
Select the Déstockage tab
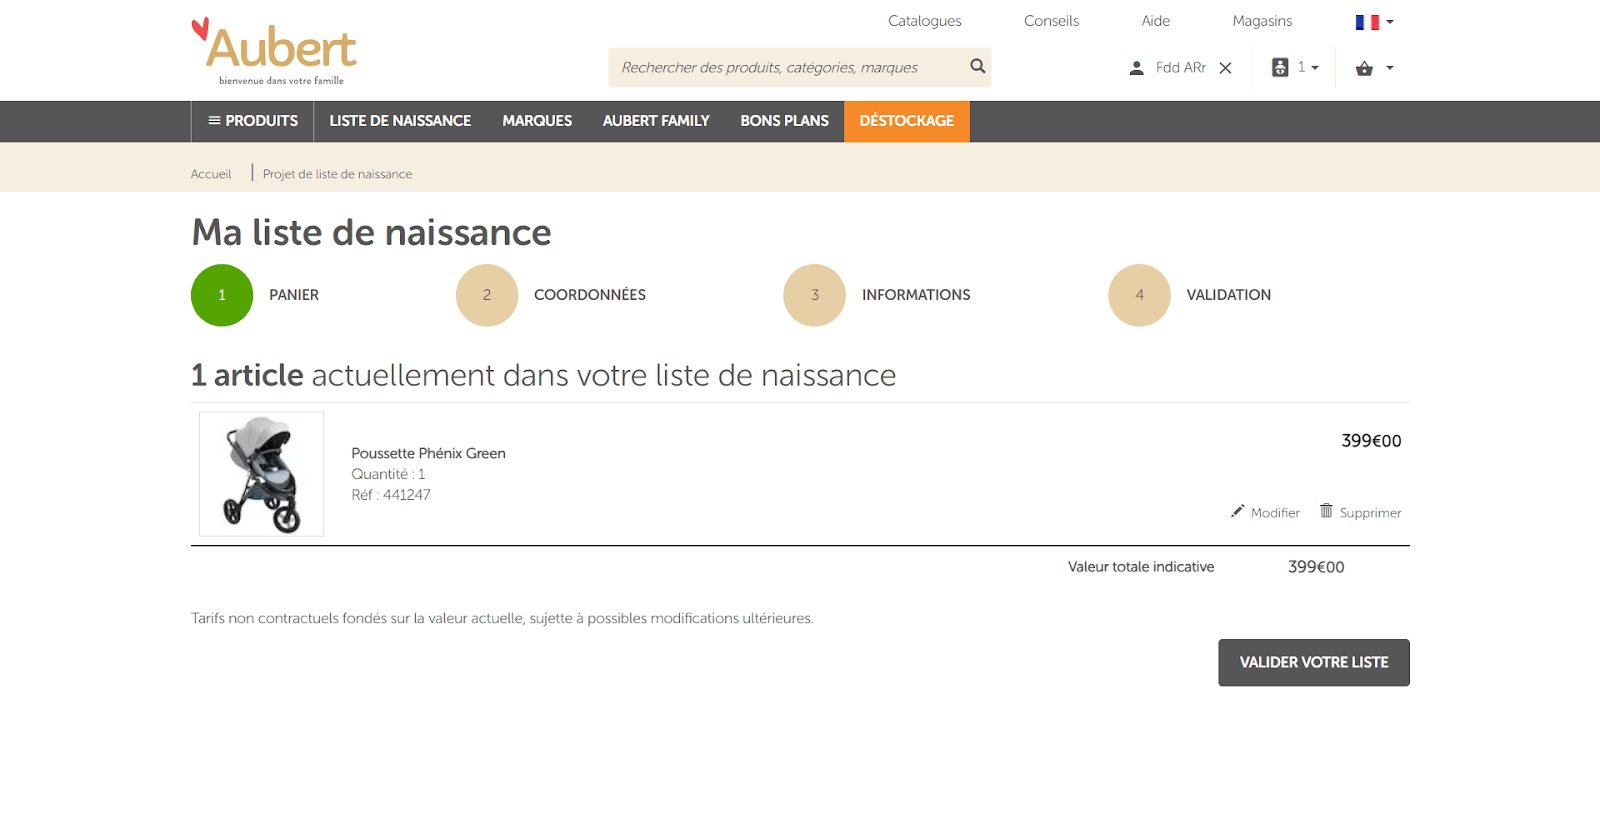click(906, 121)
